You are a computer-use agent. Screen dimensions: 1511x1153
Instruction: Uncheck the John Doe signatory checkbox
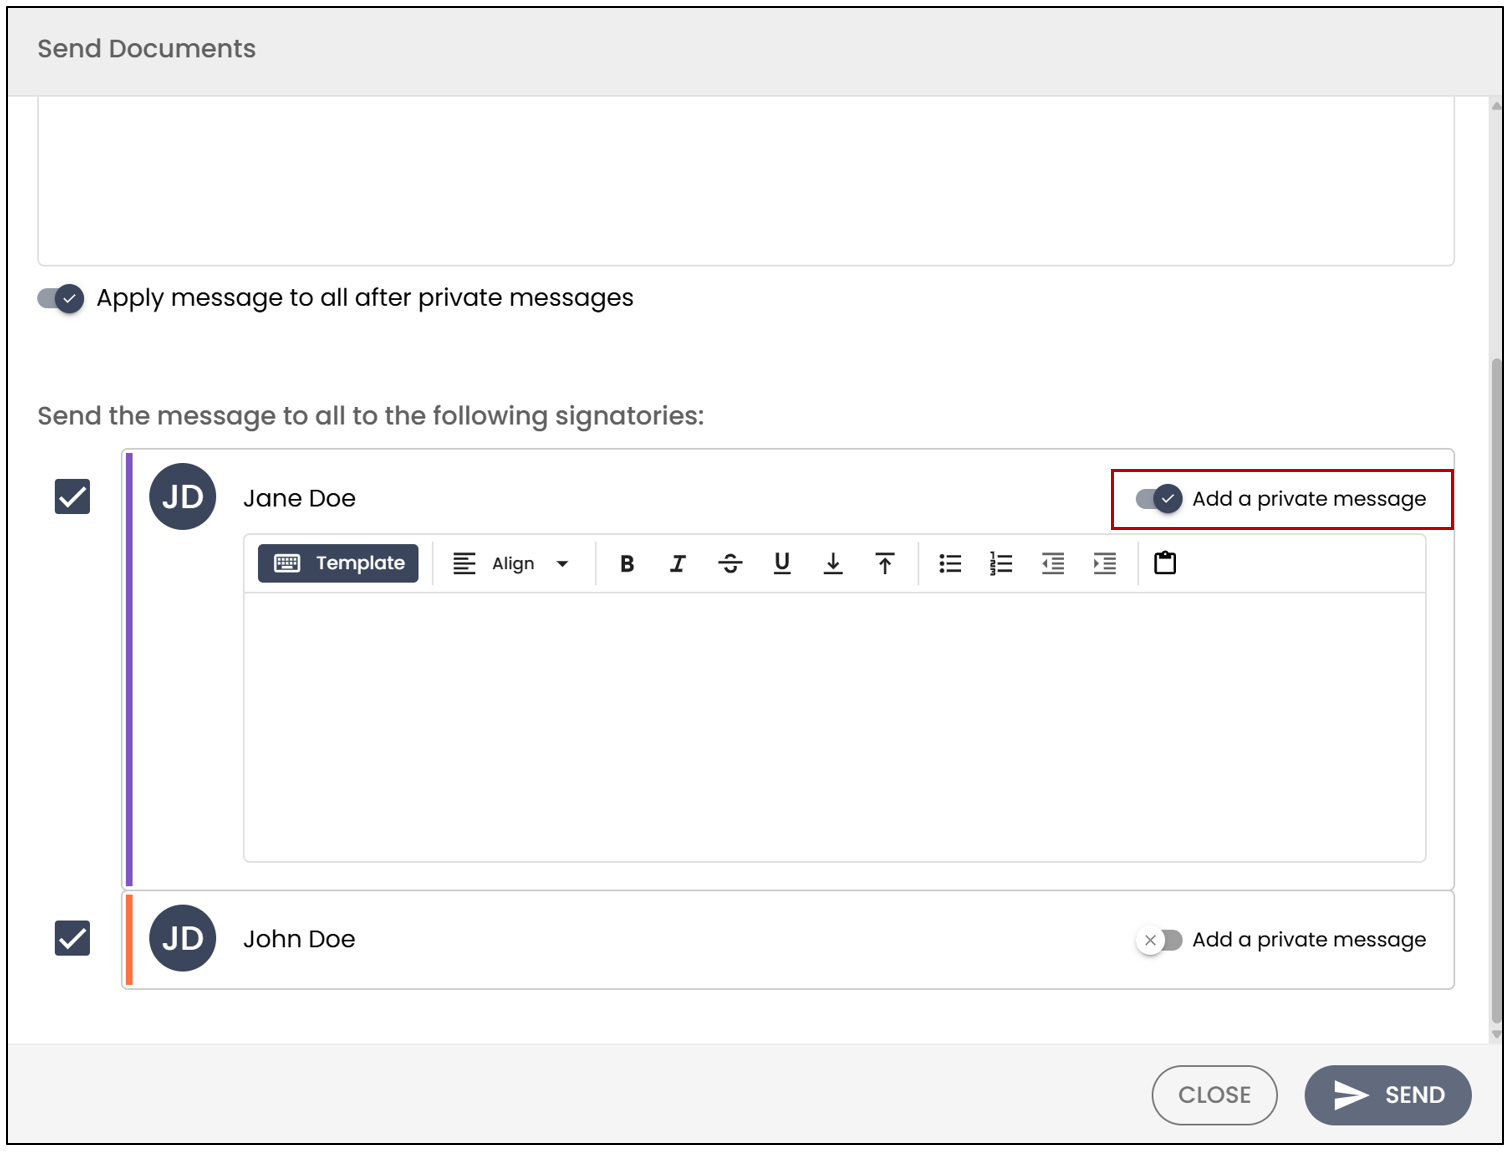(x=72, y=938)
